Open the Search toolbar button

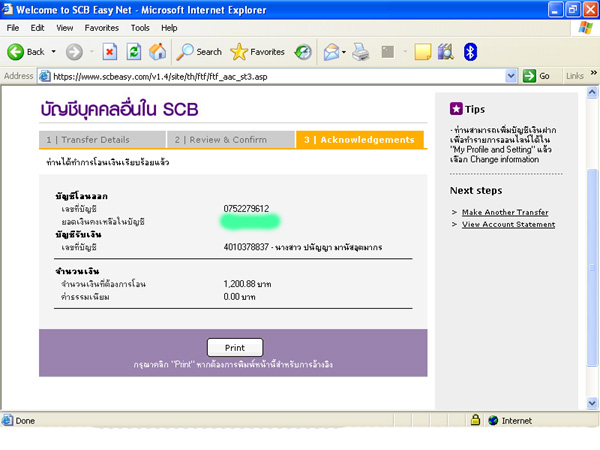(199, 52)
